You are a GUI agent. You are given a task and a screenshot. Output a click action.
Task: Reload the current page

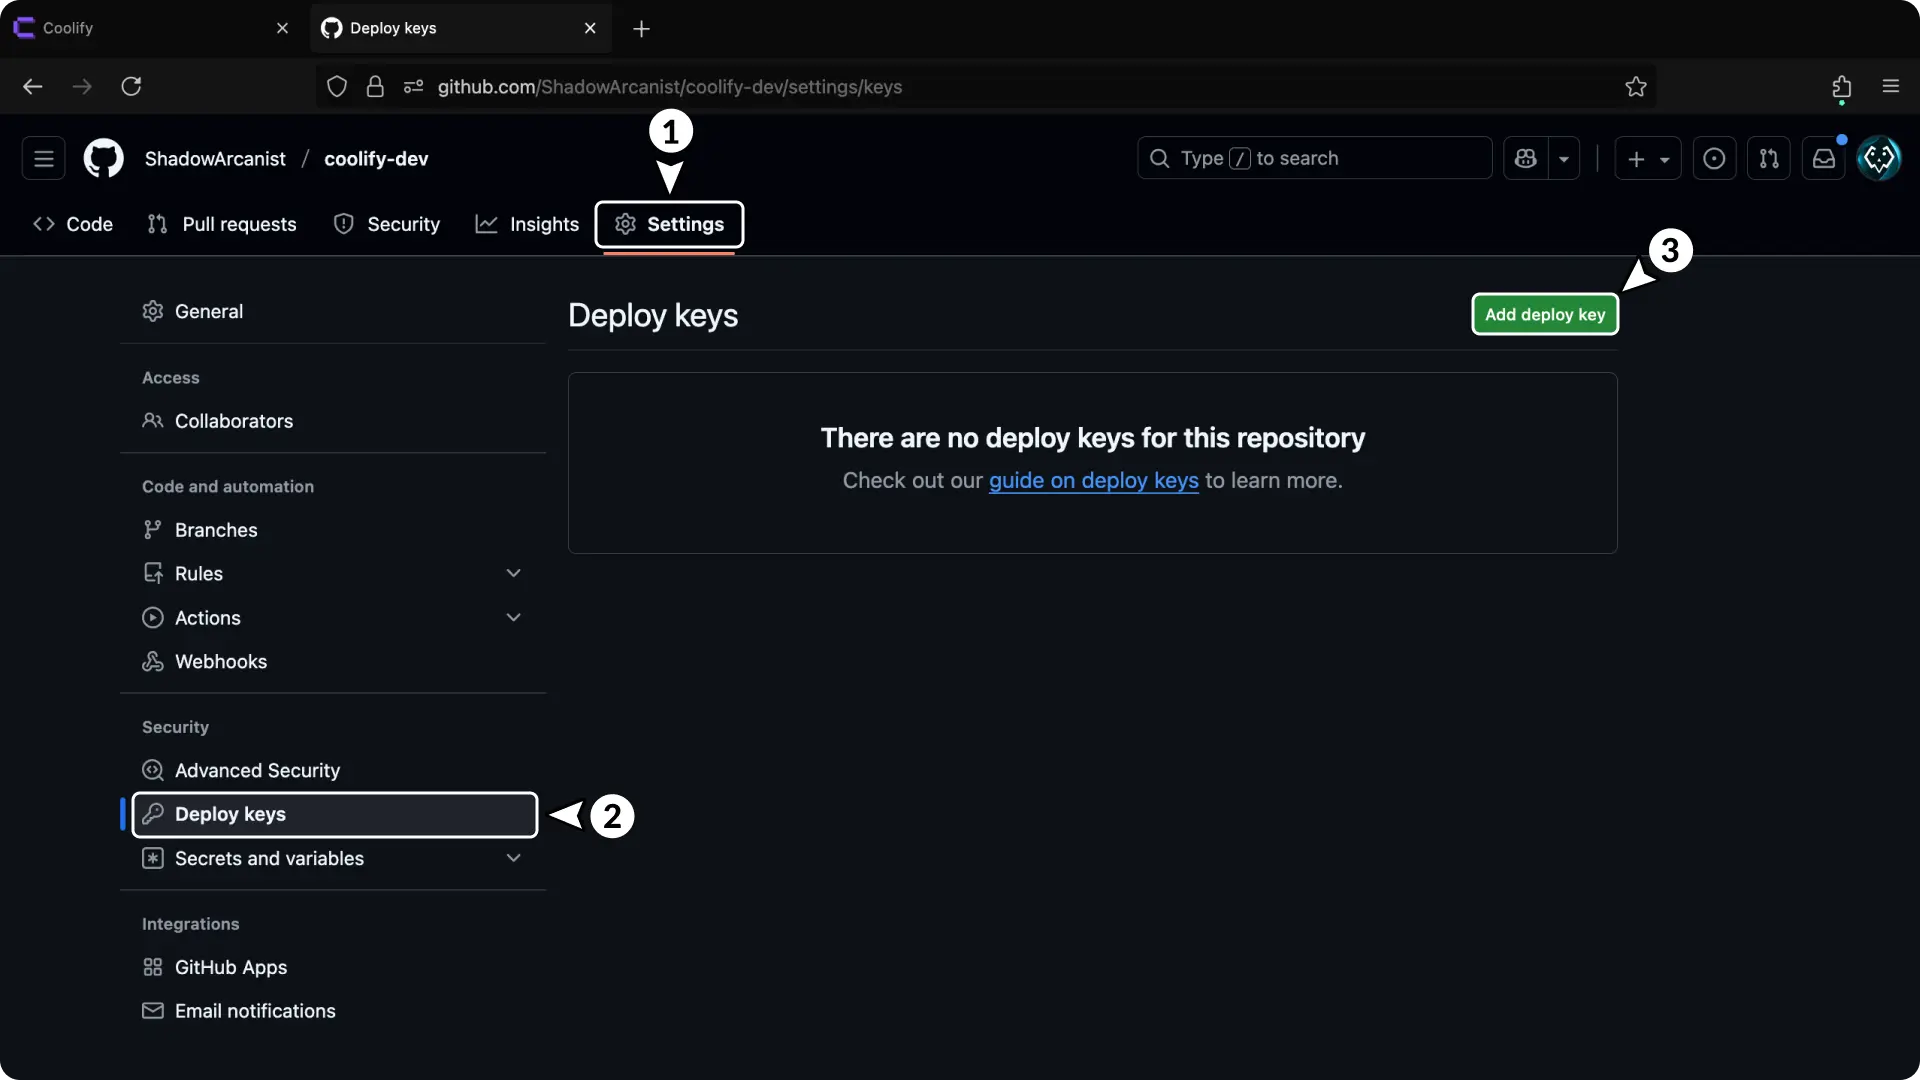click(x=131, y=87)
